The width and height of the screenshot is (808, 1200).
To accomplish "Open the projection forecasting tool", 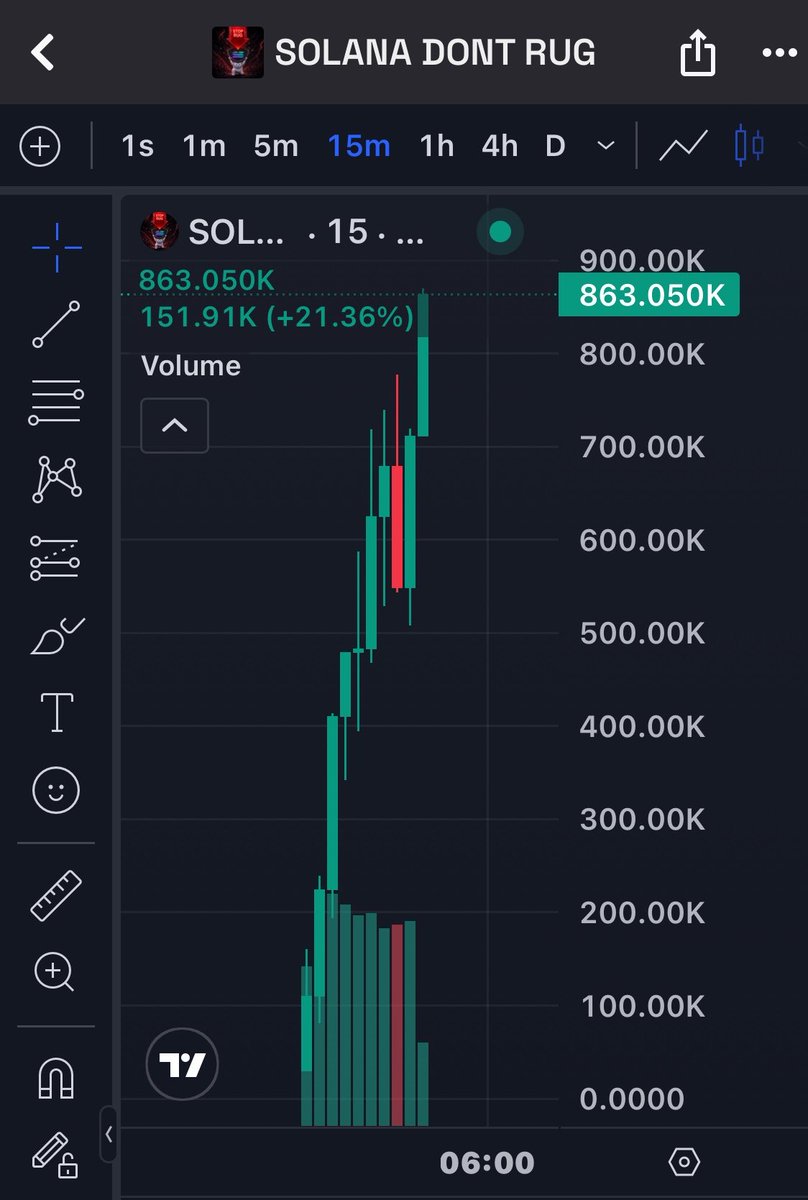I will click(57, 558).
